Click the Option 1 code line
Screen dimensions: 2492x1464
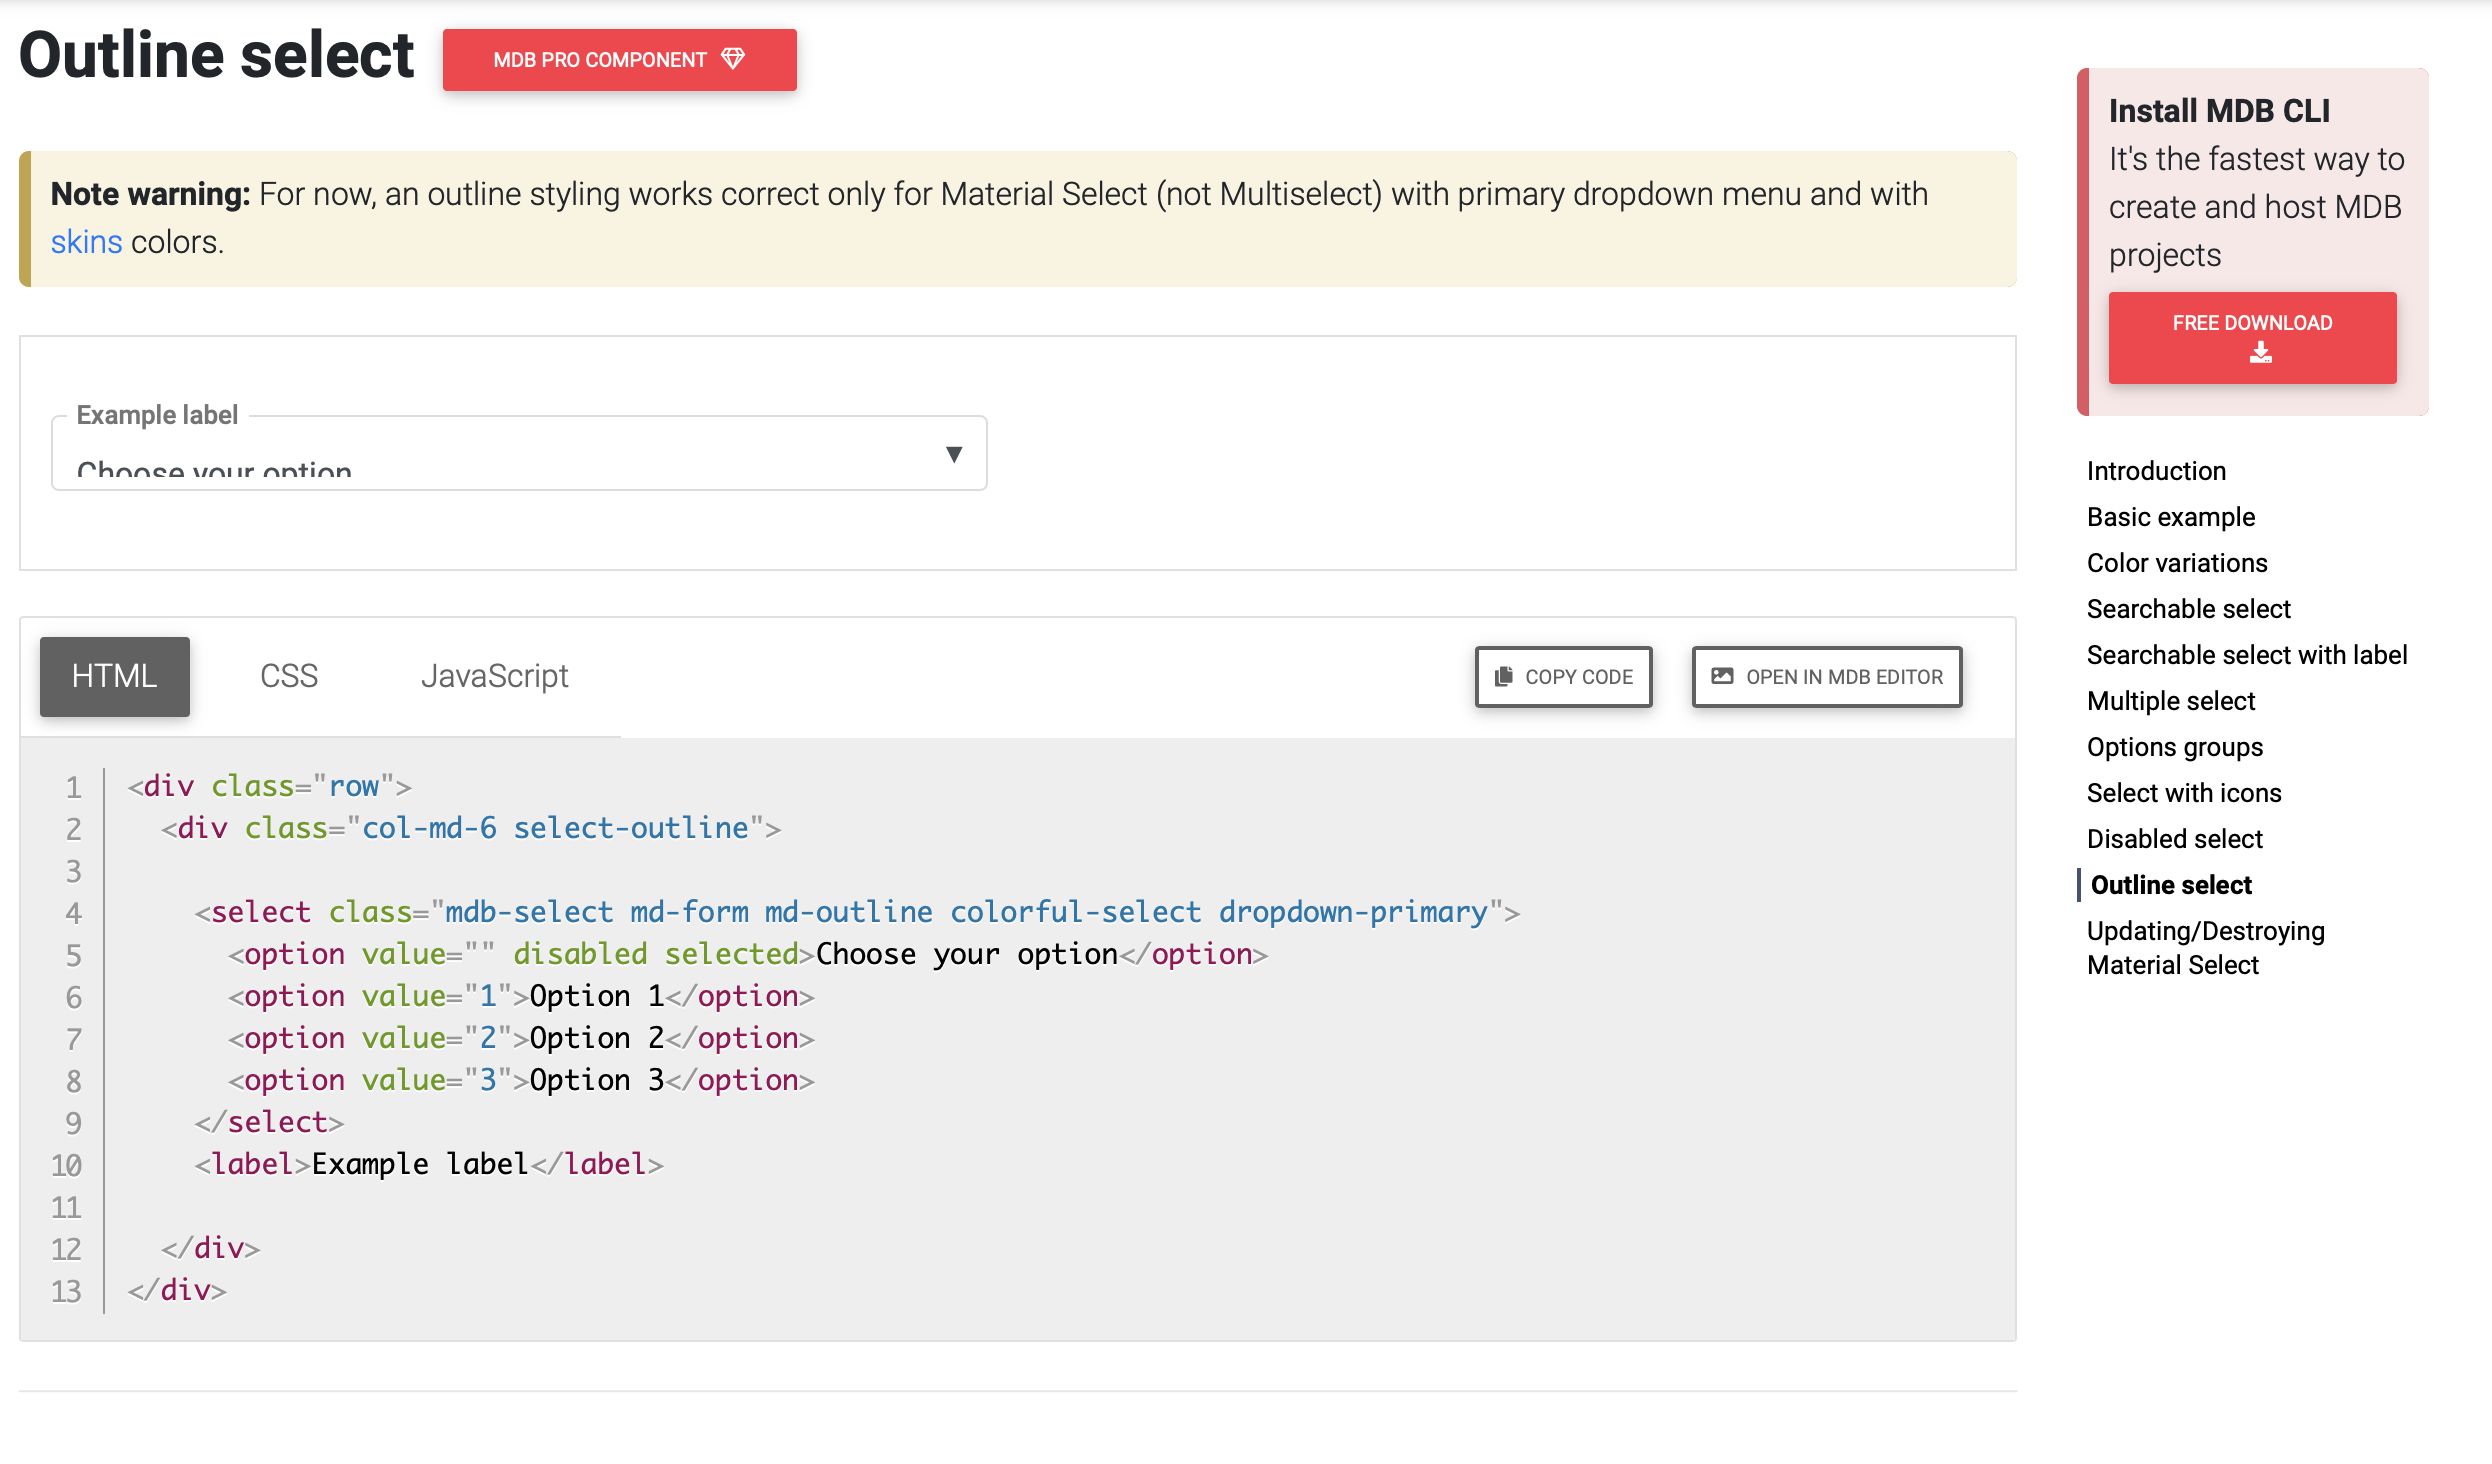point(521,996)
